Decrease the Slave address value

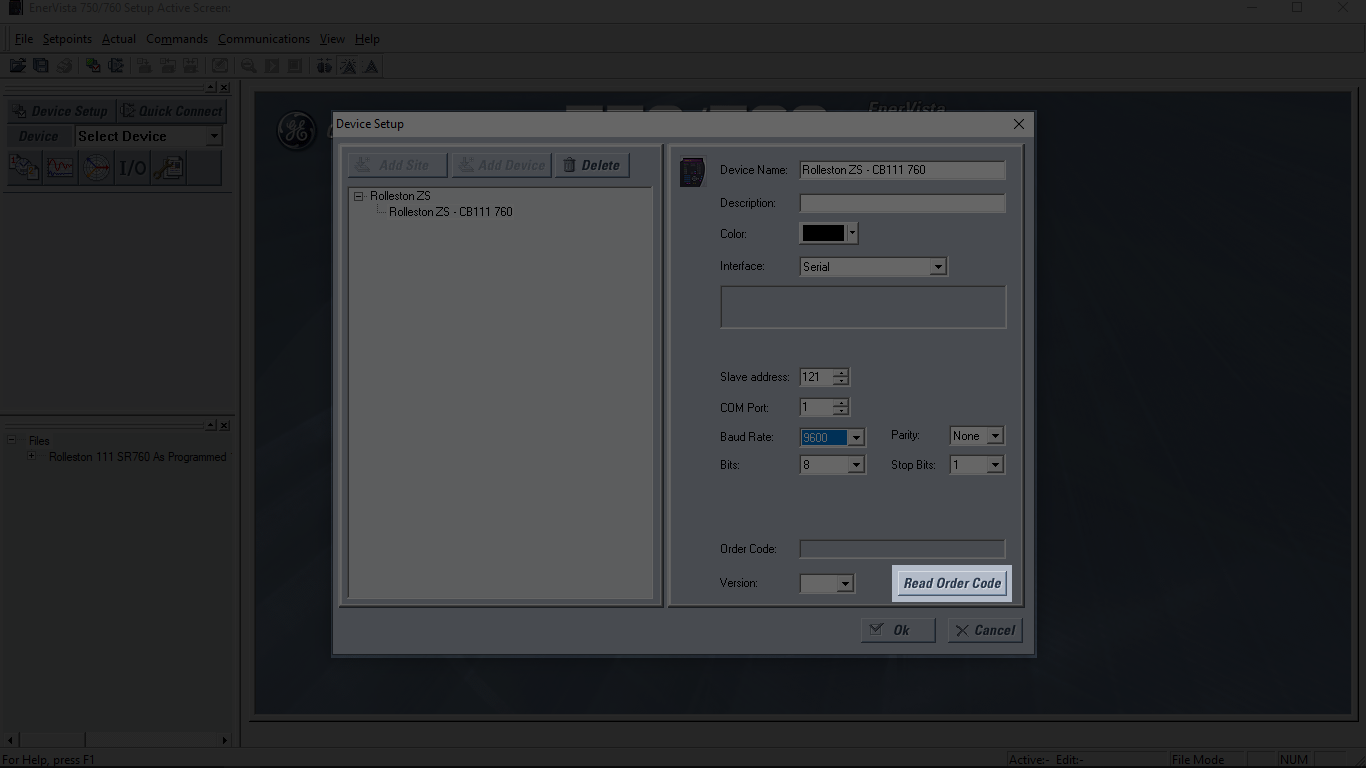841,381
